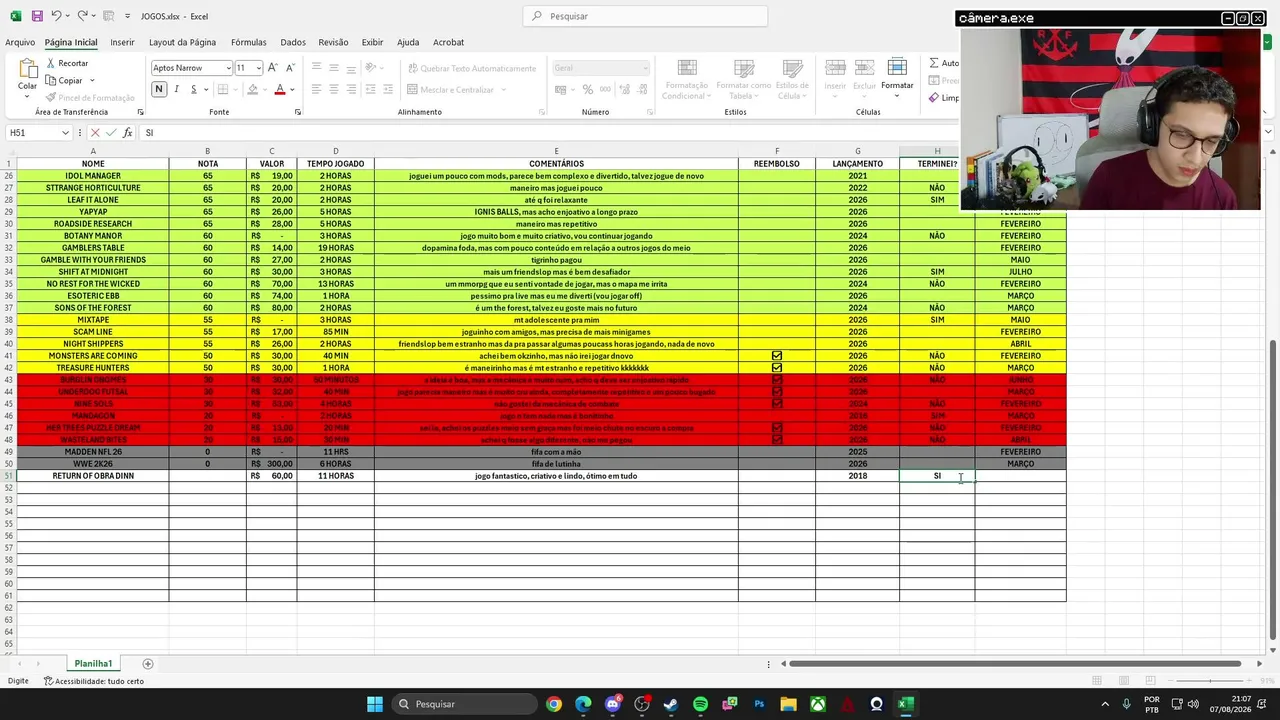Click the Colar (paste) clipboard icon
Image resolution: width=1280 pixels, height=720 pixels.
click(27, 69)
